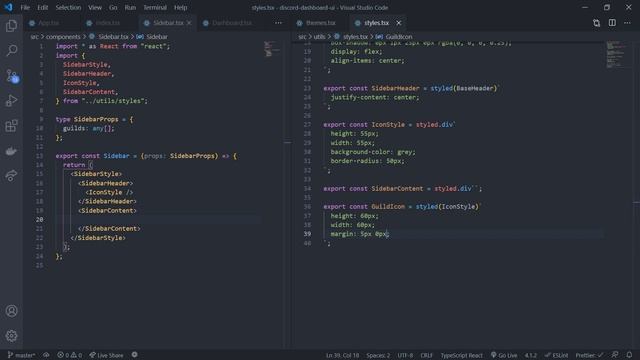Open the Terminal menu
The height and width of the screenshot is (360, 640).
pyautogui.click(x=155, y=7)
